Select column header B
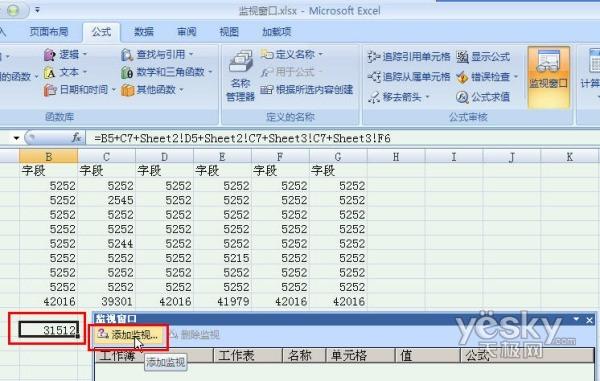This screenshot has width=600, height=381. coord(49,156)
